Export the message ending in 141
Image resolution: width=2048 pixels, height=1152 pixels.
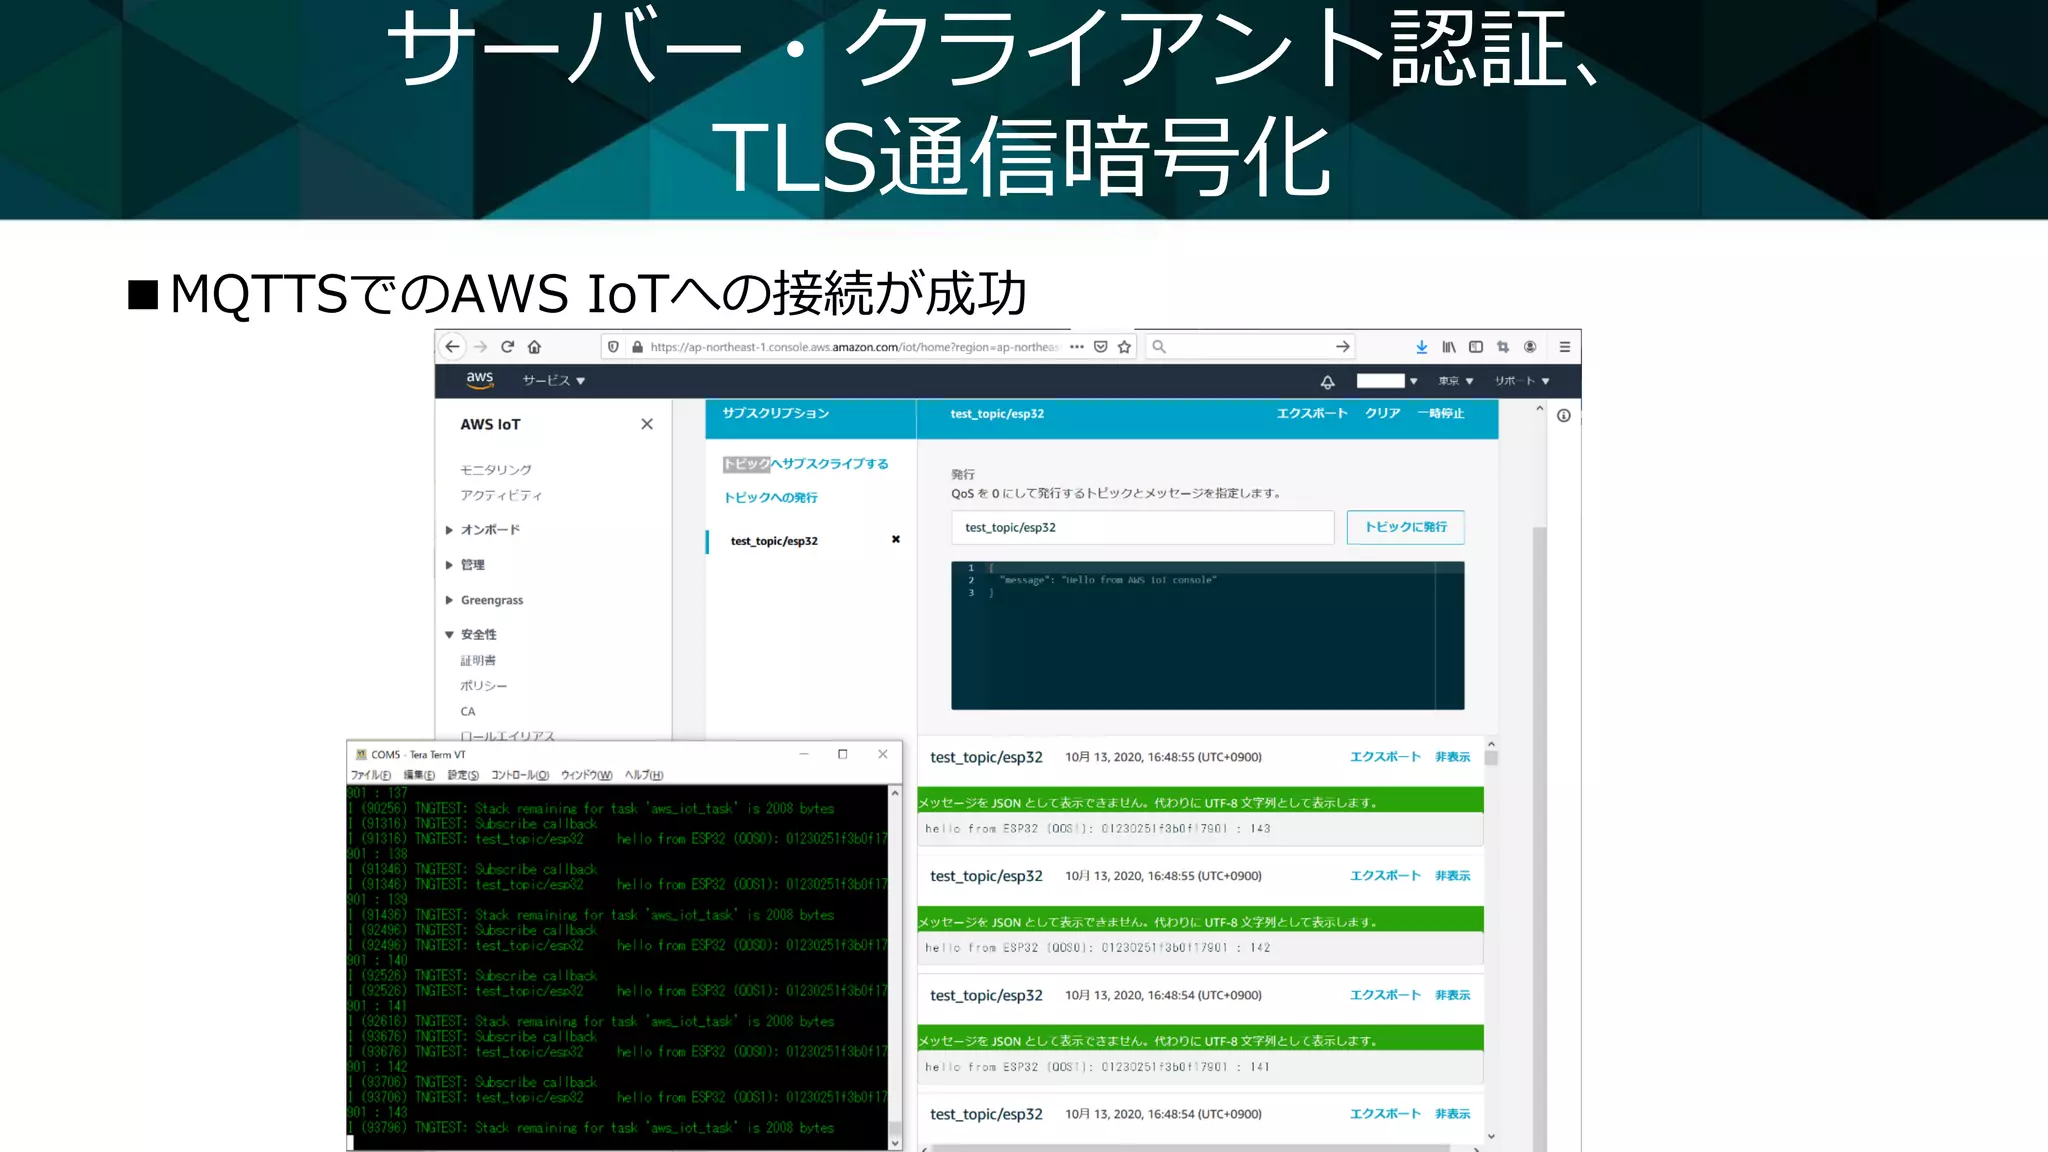pos(1385,995)
